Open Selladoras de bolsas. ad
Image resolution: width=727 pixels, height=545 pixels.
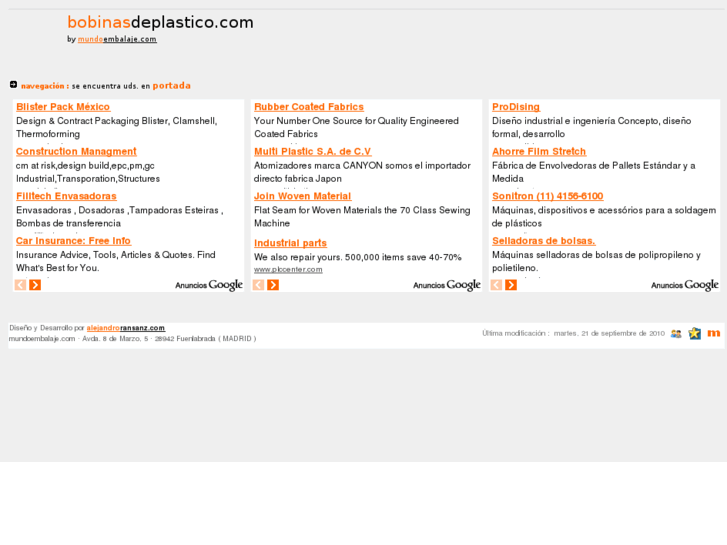pyautogui.click(x=544, y=241)
